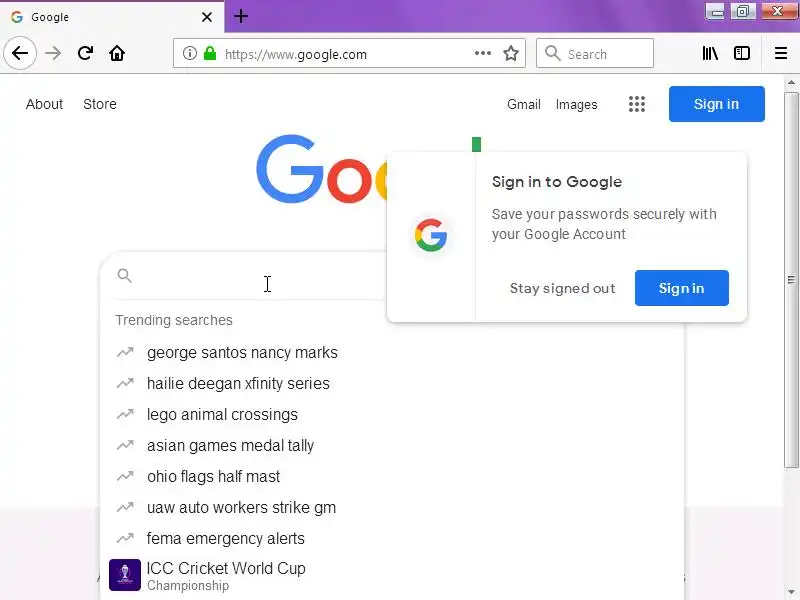Bookmark this page with the star icon

click(x=511, y=53)
